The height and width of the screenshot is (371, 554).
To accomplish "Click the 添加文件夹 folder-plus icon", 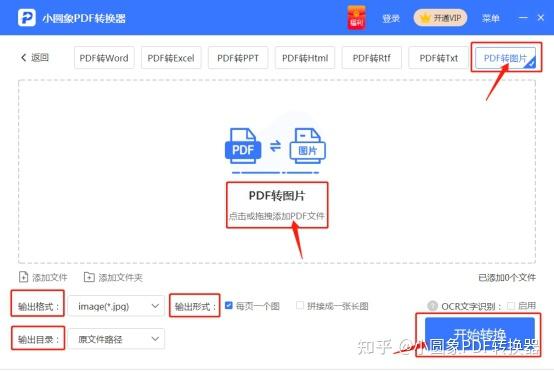I will [x=89, y=277].
